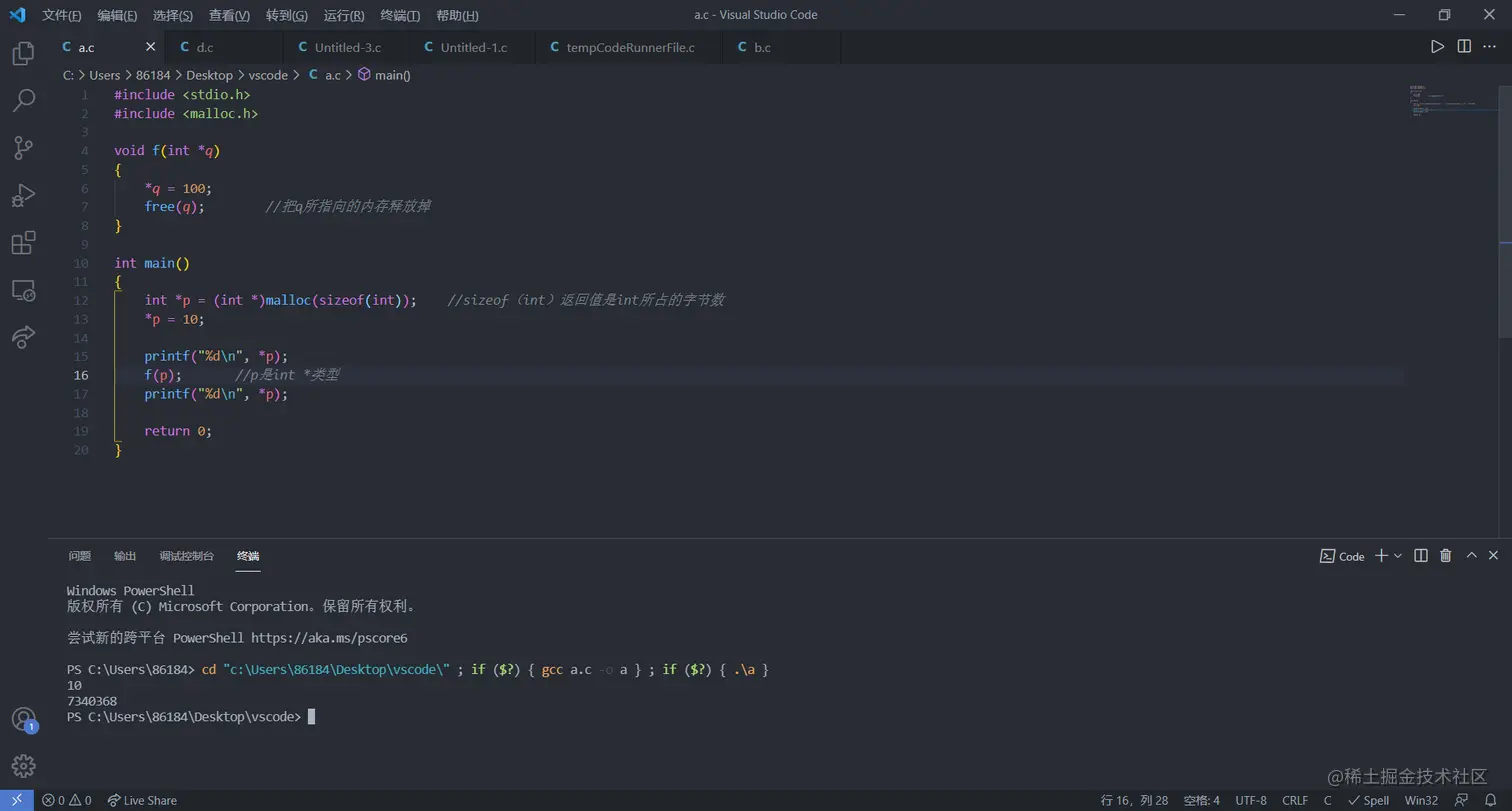The image size is (1512, 811).
Task: Open the Extensions view
Action: coord(23,243)
